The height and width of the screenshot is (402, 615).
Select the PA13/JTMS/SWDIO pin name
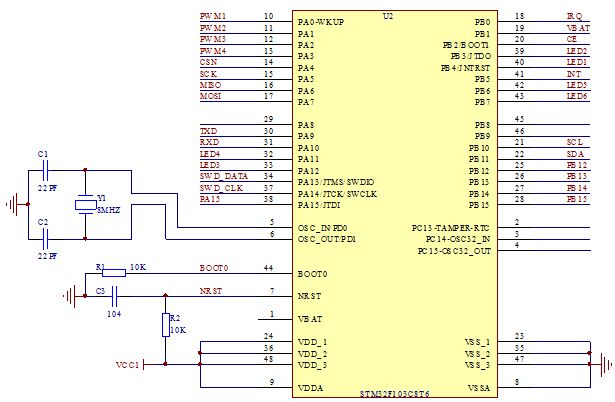click(x=336, y=182)
